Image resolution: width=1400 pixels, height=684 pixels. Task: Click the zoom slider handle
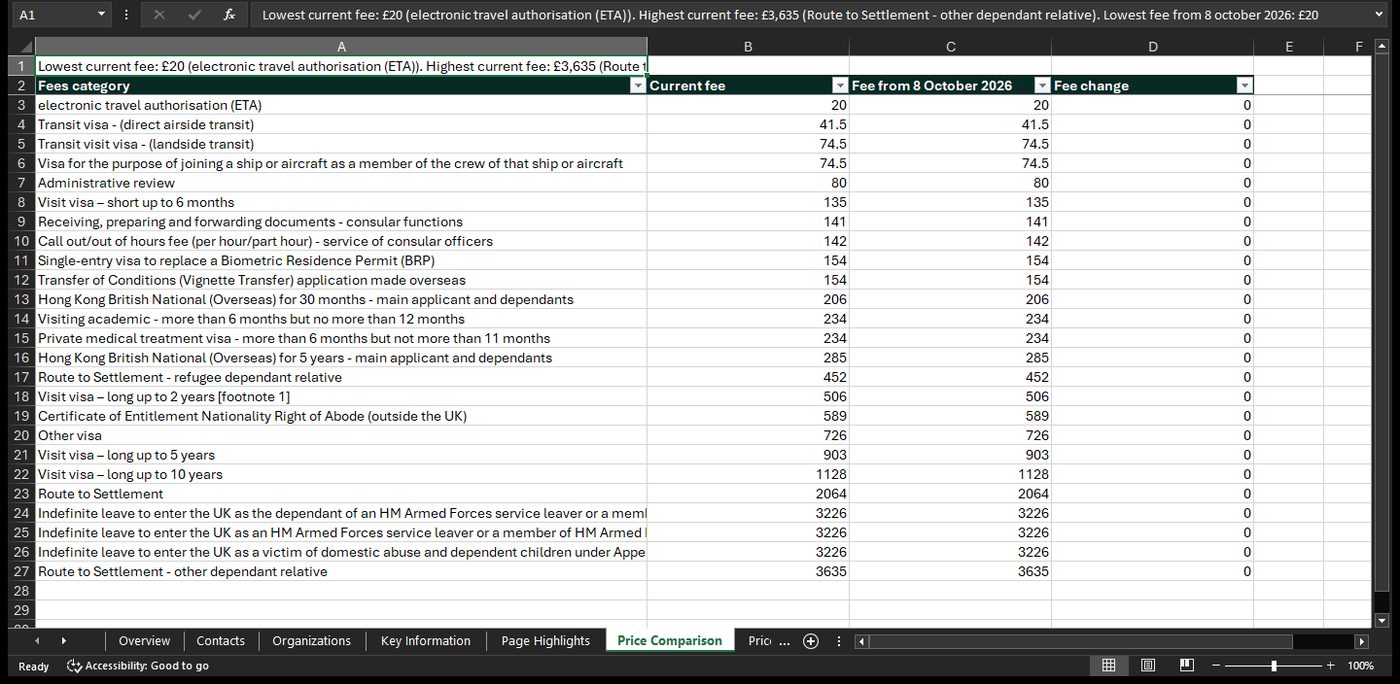(x=1273, y=665)
